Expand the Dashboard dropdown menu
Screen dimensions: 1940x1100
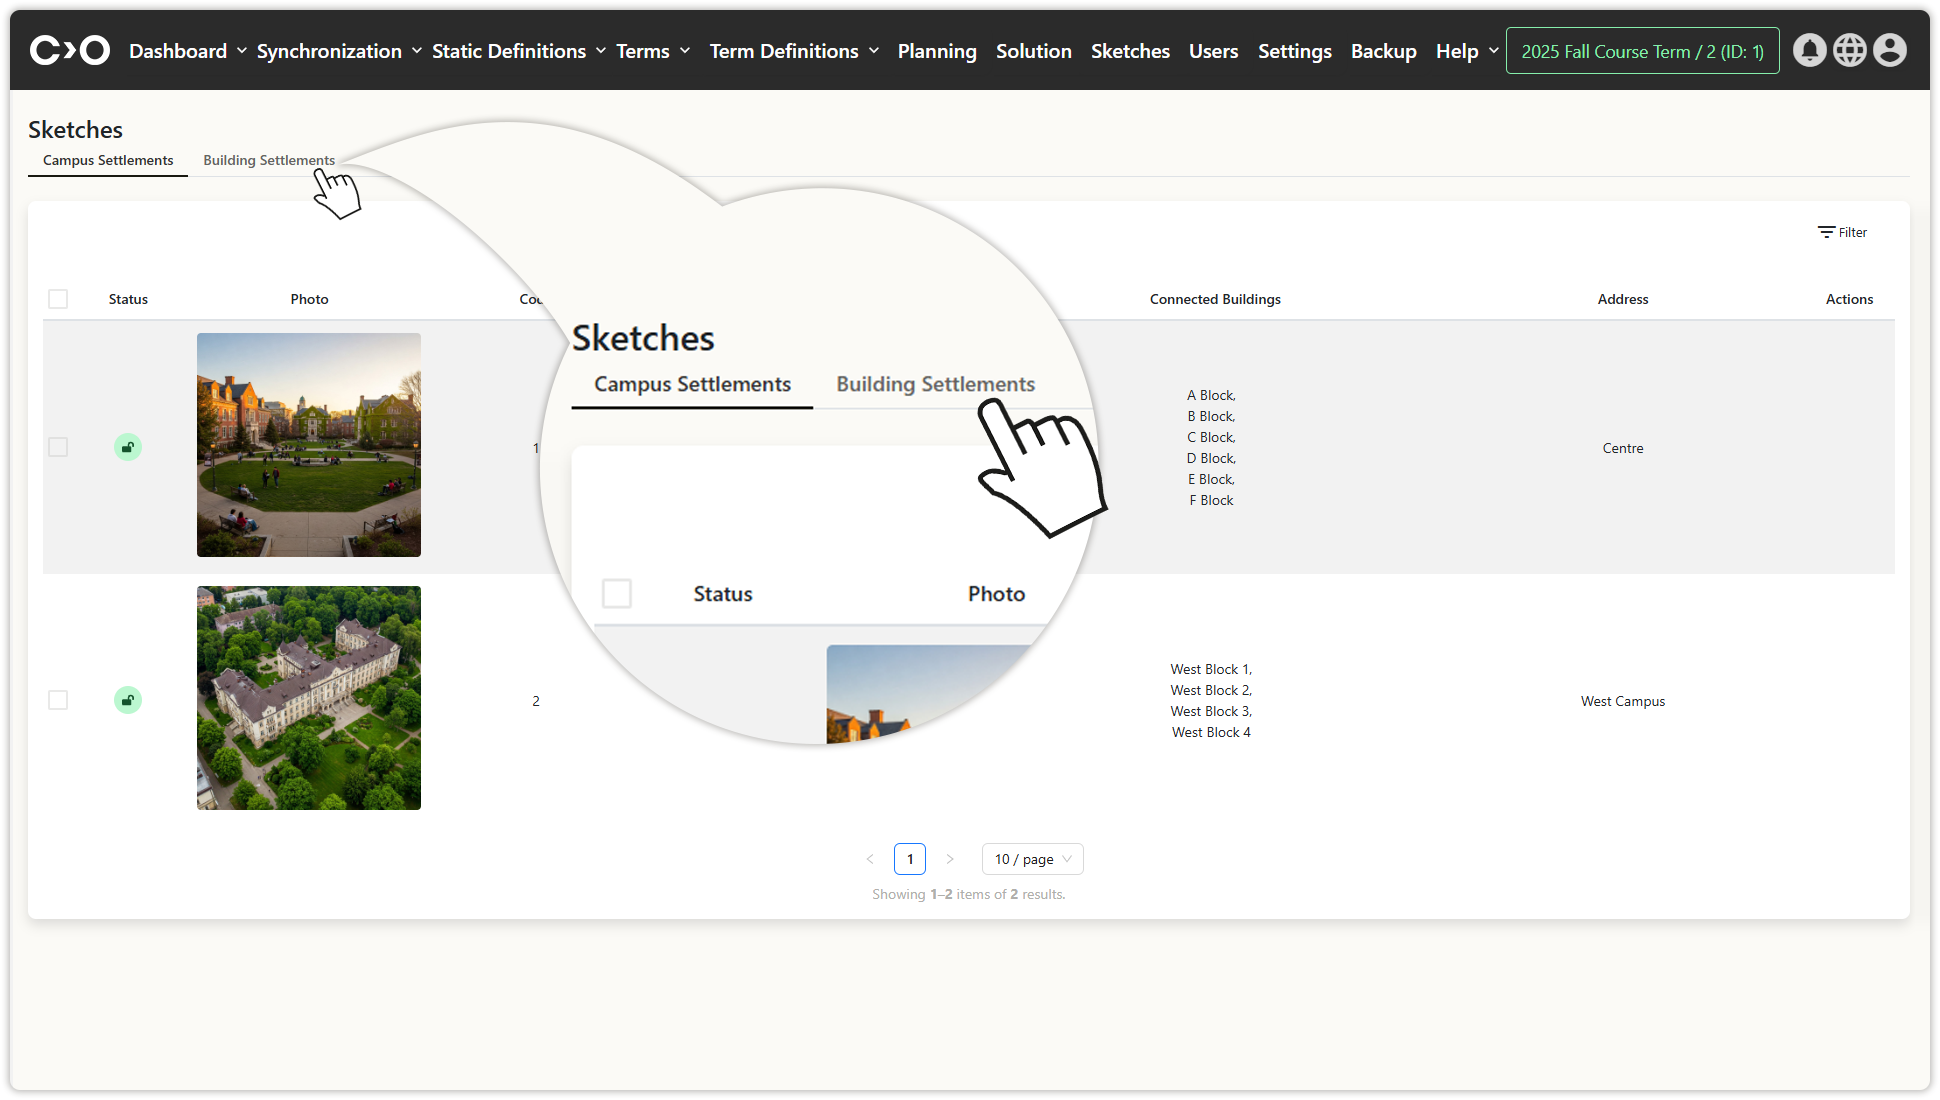tap(187, 51)
